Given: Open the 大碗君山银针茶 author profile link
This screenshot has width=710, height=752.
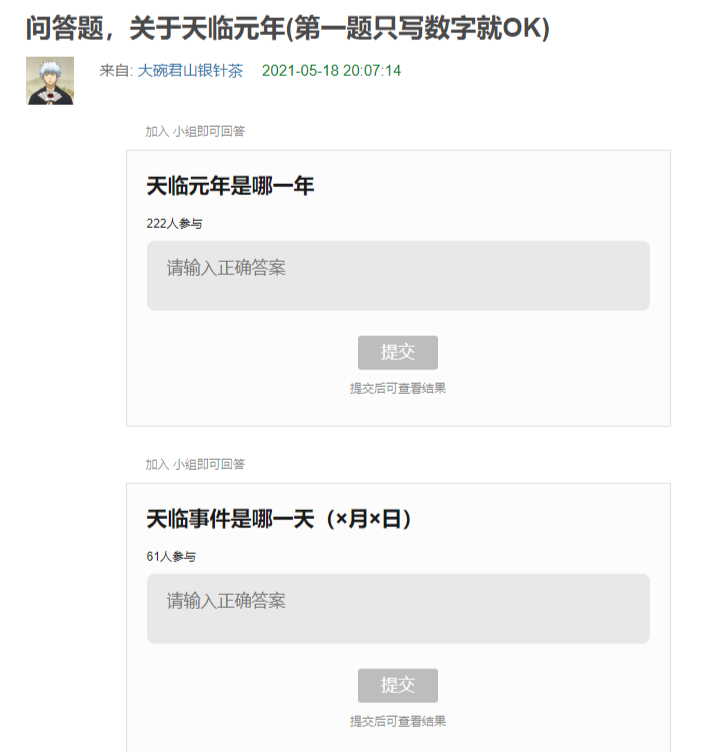Looking at the screenshot, I should point(190,71).
